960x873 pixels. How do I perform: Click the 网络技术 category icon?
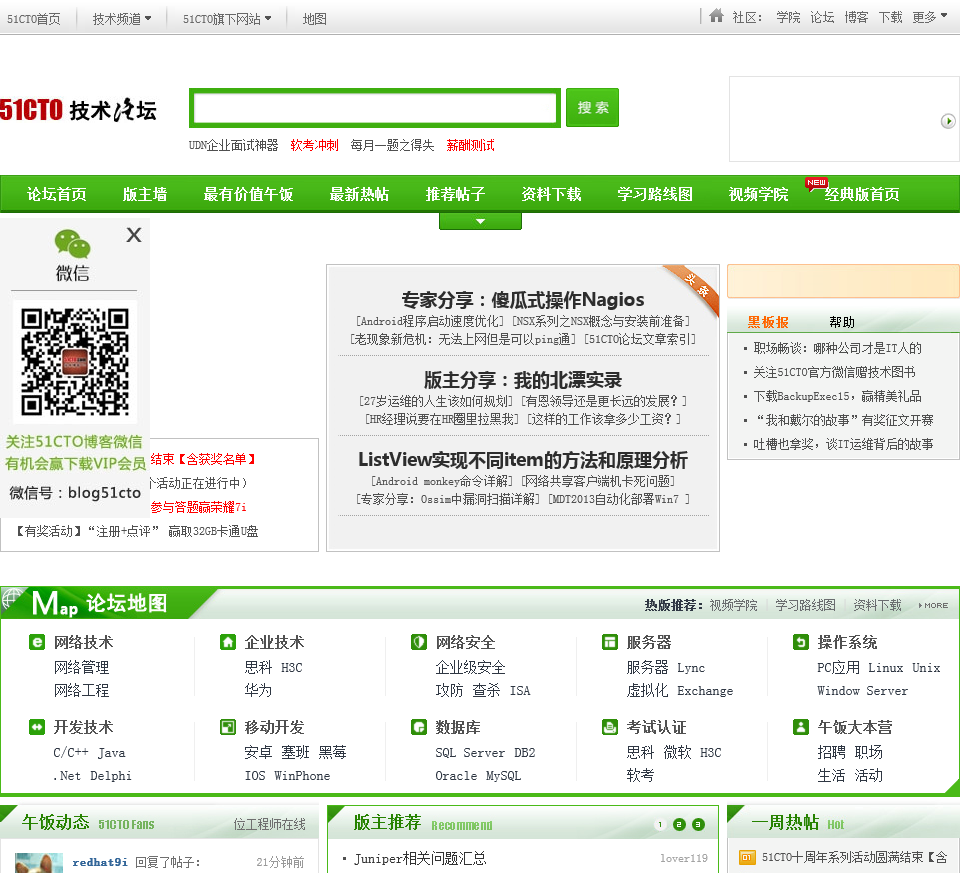point(37,642)
